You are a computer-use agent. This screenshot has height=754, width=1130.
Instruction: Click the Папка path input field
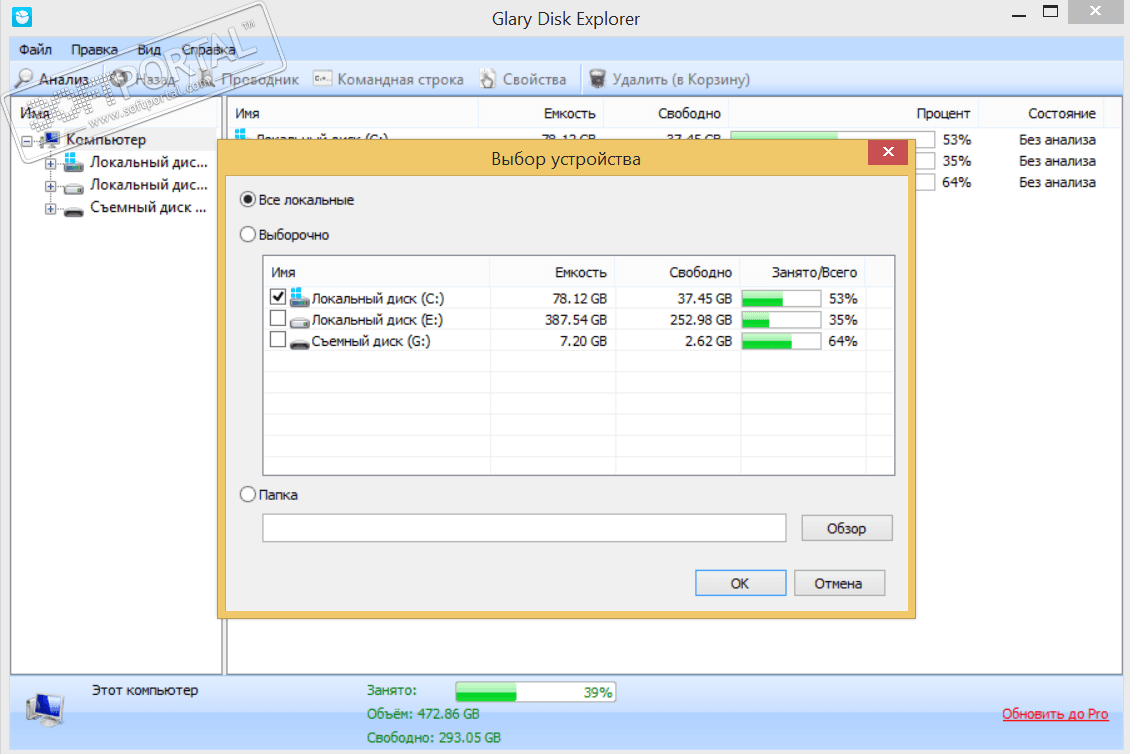coord(524,528)
